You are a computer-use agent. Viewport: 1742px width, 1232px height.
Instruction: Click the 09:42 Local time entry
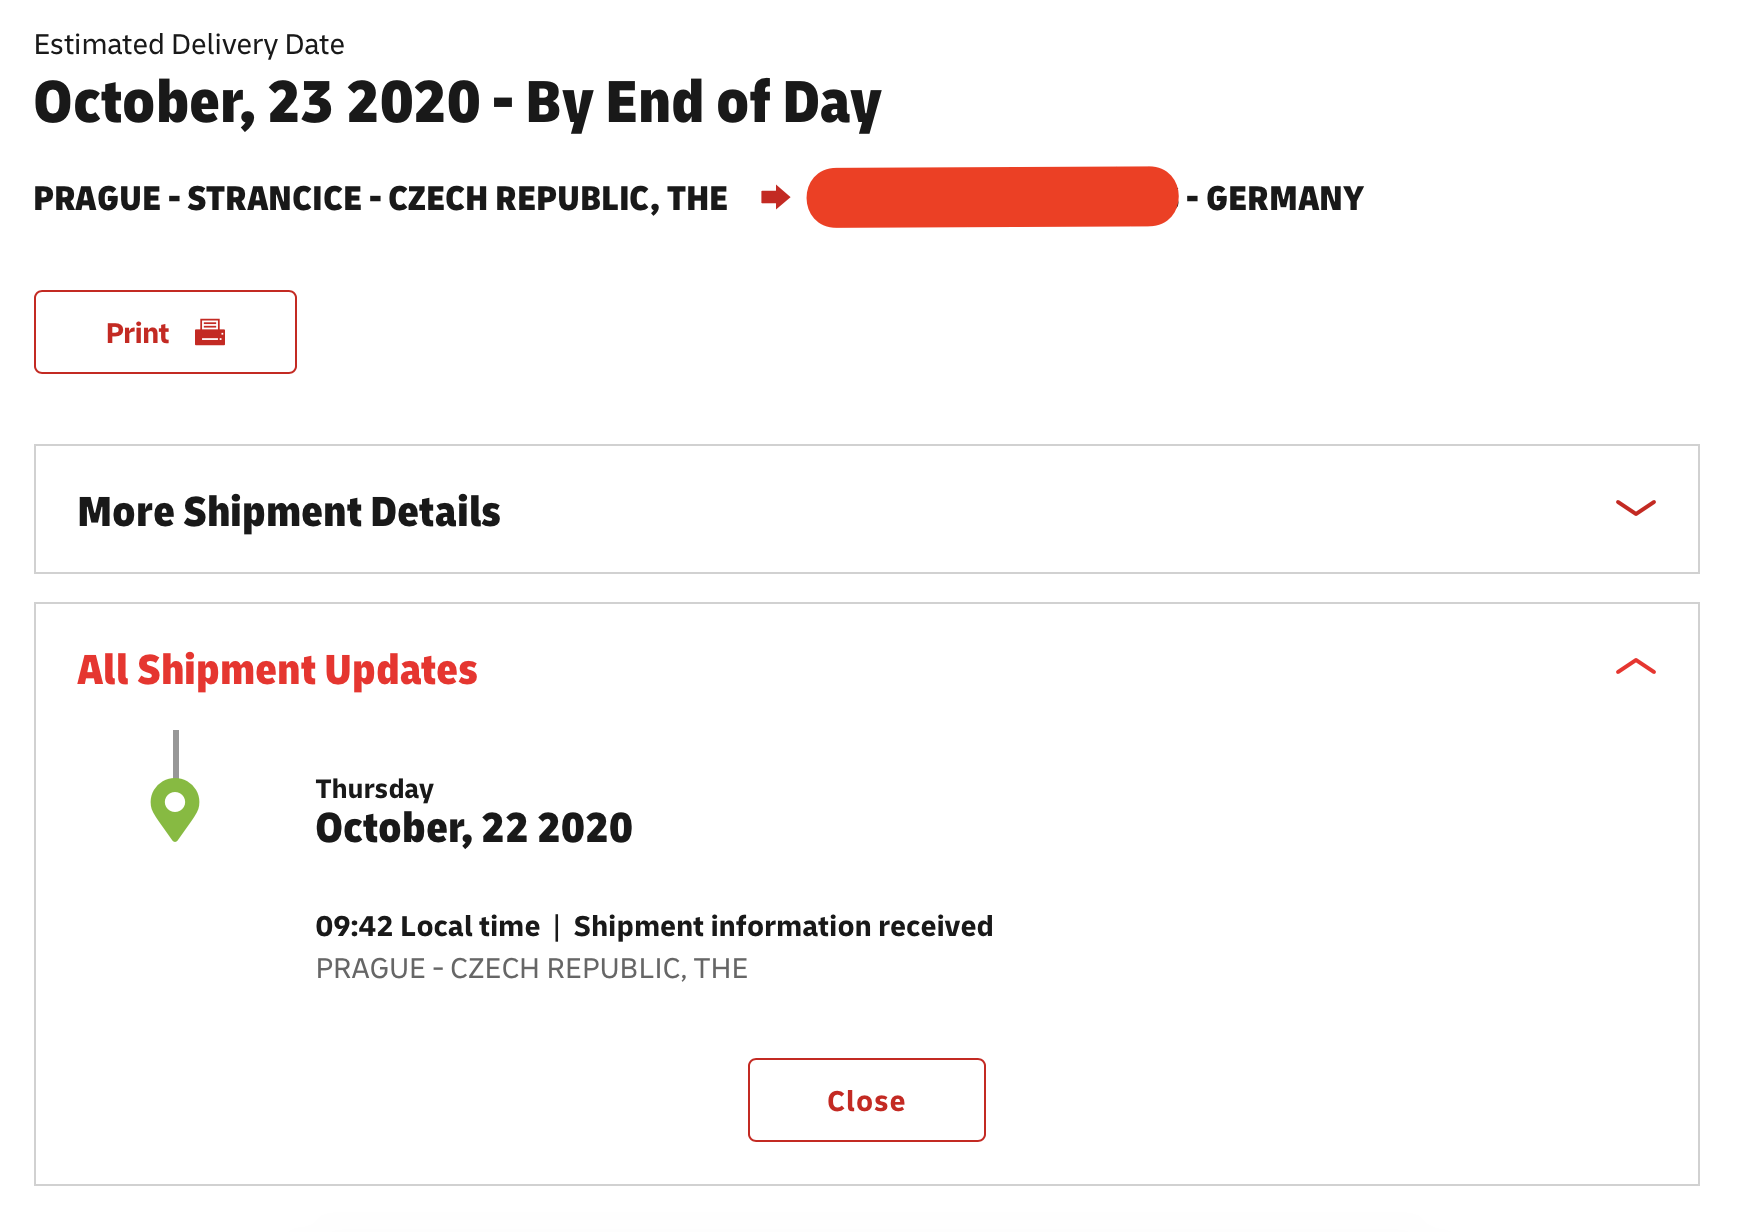[x=428, y=926]
